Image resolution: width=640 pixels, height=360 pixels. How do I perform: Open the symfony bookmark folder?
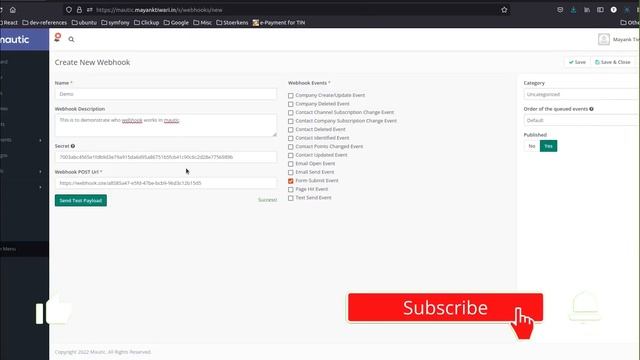coord(115,22)
